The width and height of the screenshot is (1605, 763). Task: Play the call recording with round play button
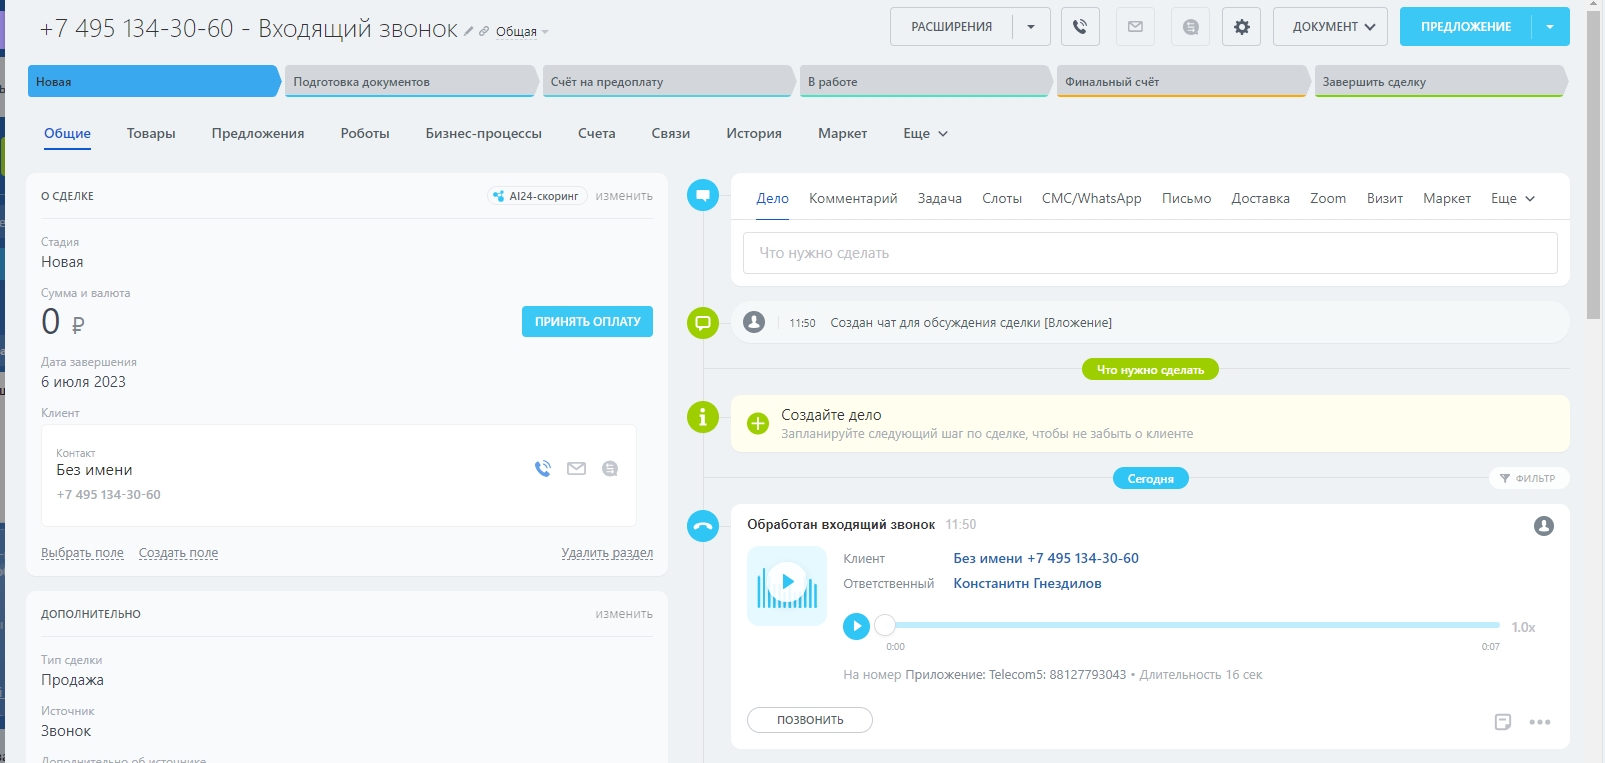856,626
